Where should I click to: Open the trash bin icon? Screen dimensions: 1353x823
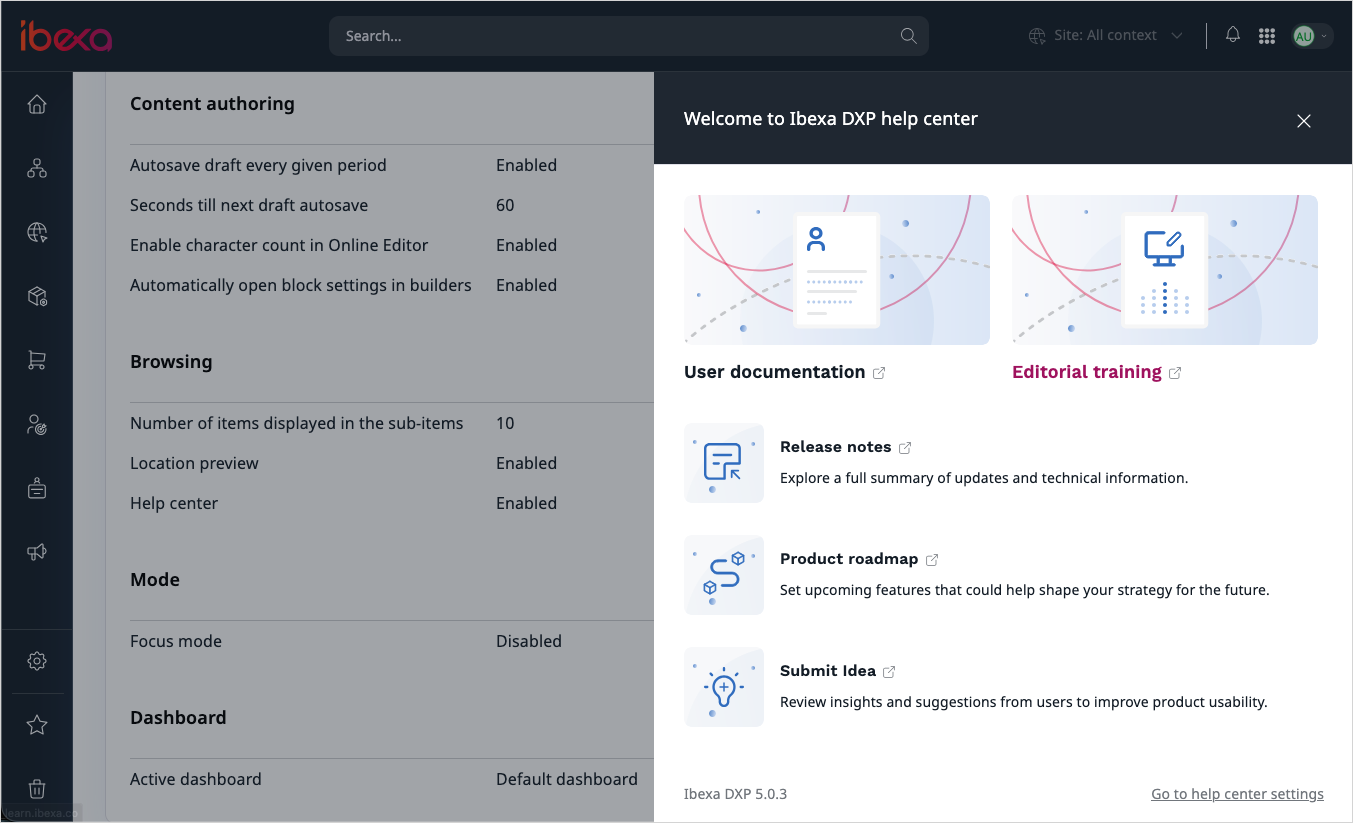[37, 789]
